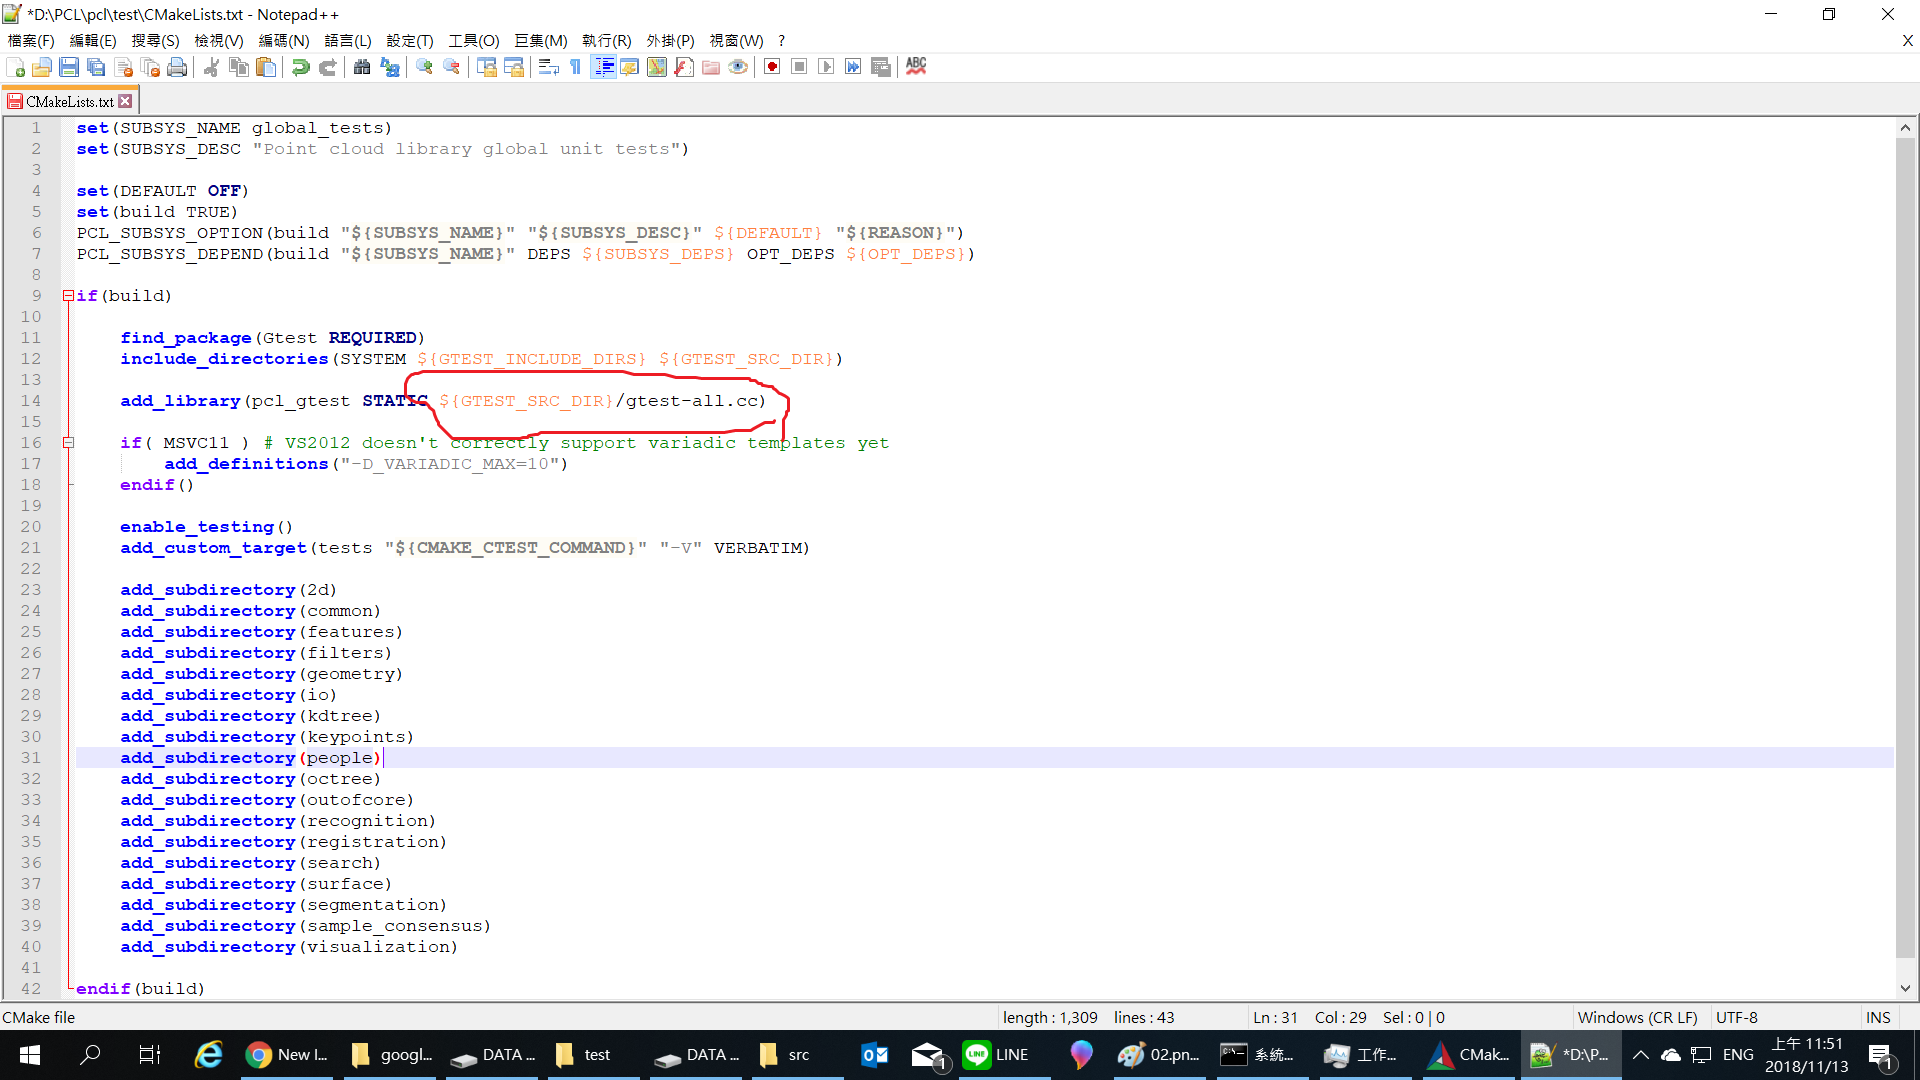Click the Print toolbar icon
Image resolution: width=1920 pixels, height=1080 pixels.
point(177,67)
